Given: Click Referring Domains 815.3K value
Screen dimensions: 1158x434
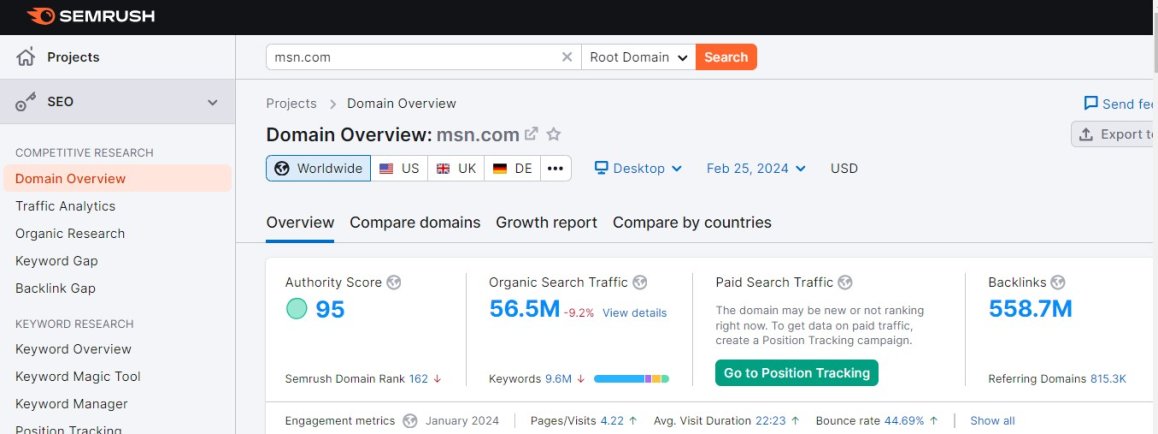Looking at the screenshot, I should (x=1108, y=379).
